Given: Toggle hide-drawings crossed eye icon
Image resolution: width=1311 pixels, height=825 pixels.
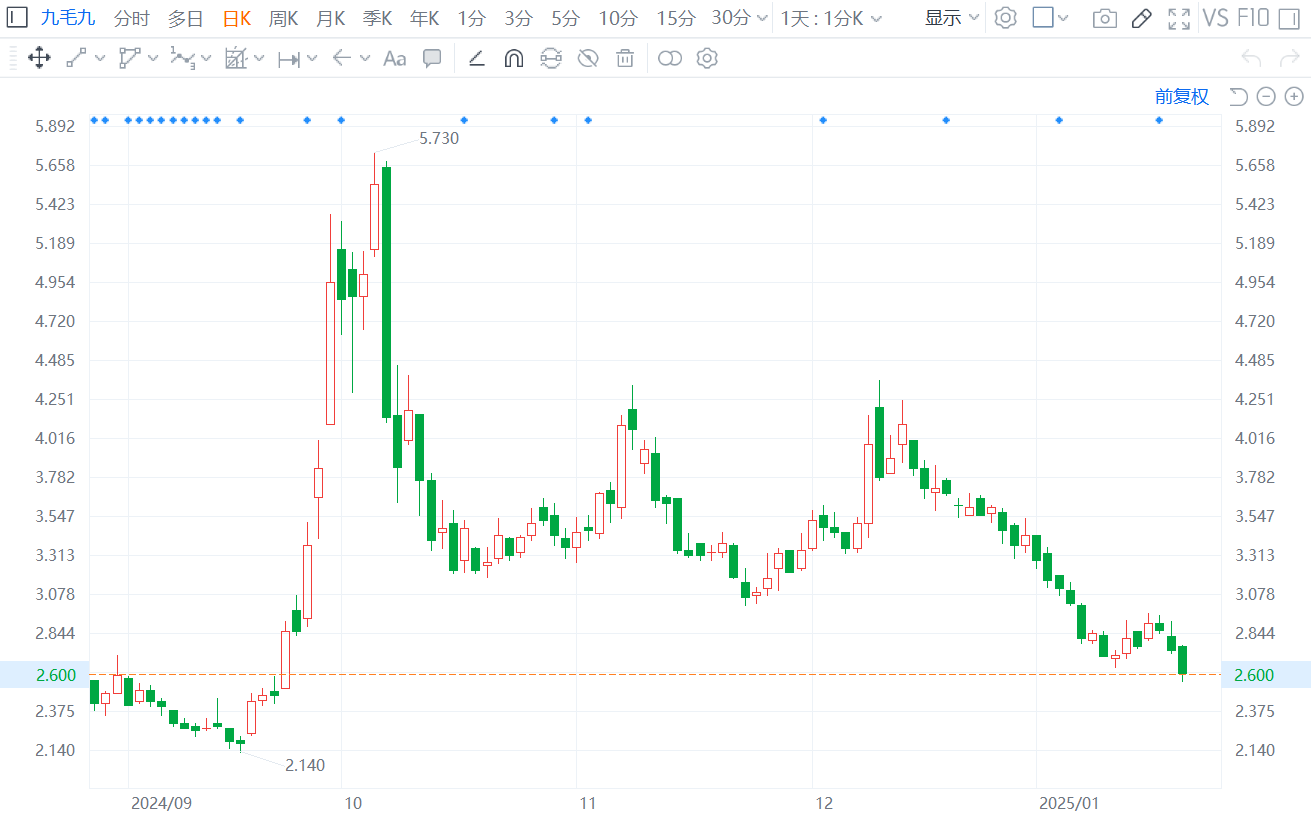Looking at the screenshot, I should point(588,58).
